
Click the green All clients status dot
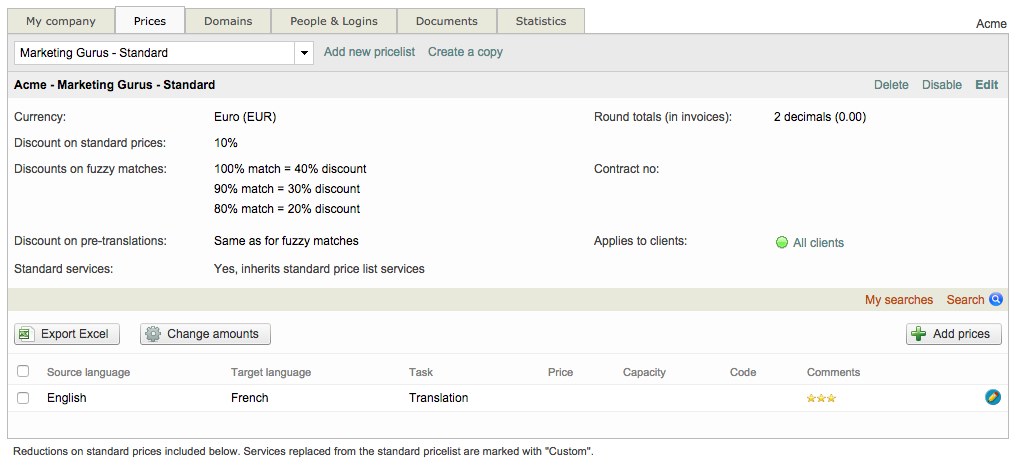click(x=782, y=242)
